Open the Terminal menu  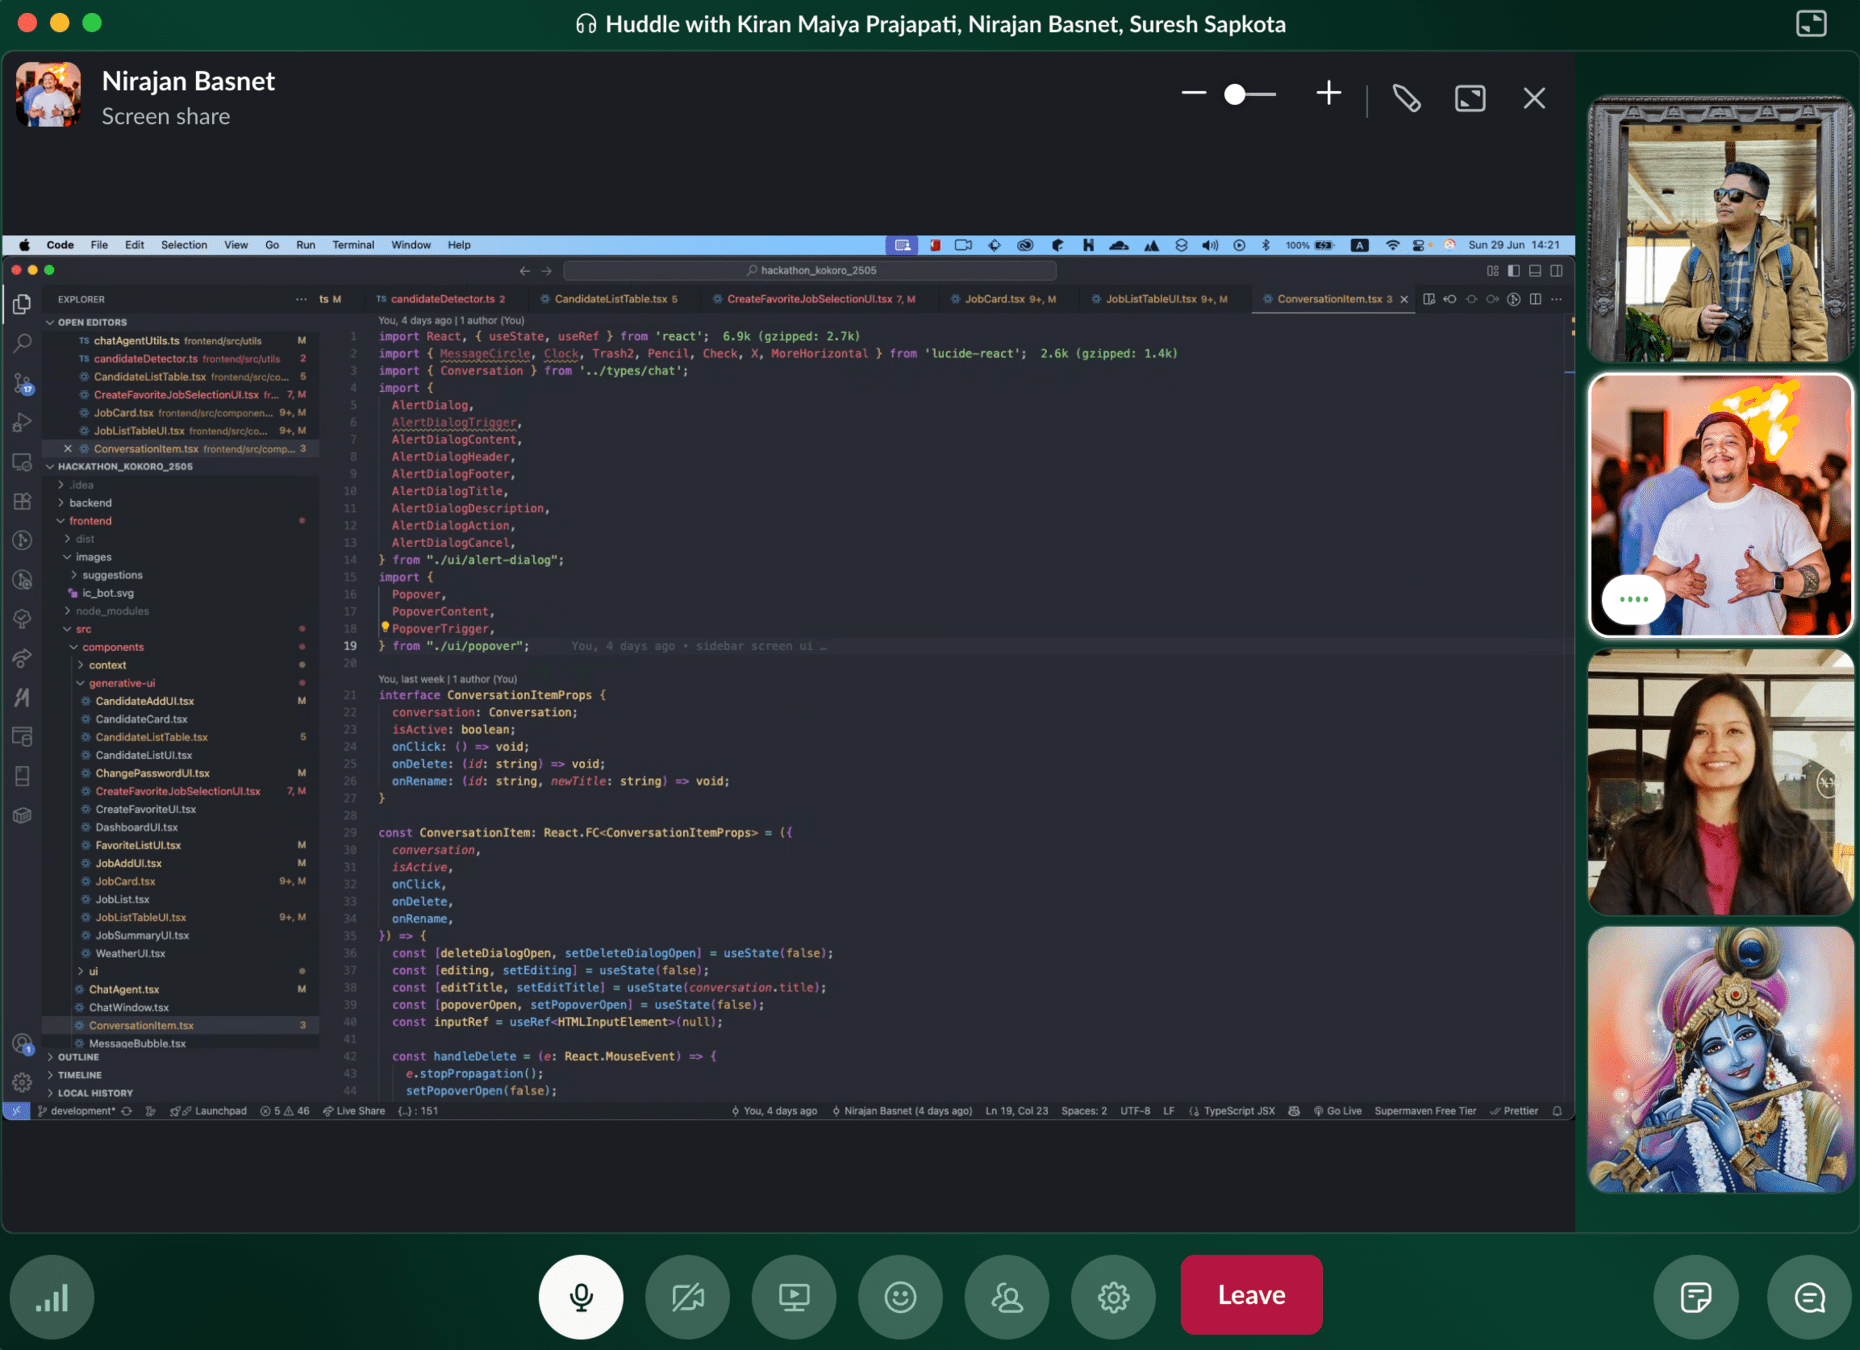(353, 245)
